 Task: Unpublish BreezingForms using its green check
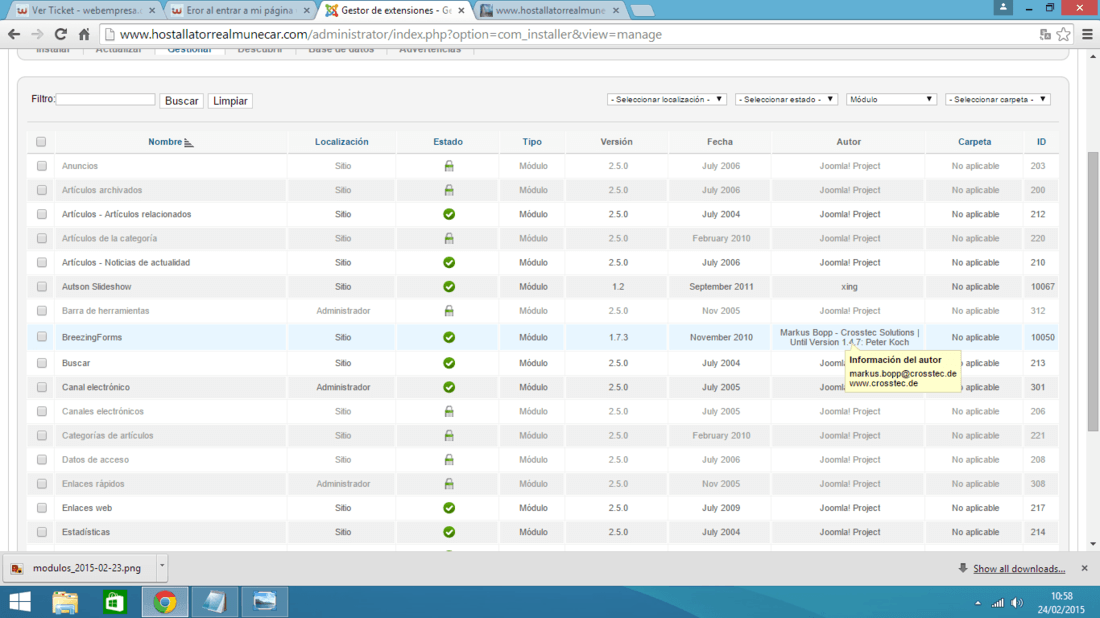pos(449,337)
